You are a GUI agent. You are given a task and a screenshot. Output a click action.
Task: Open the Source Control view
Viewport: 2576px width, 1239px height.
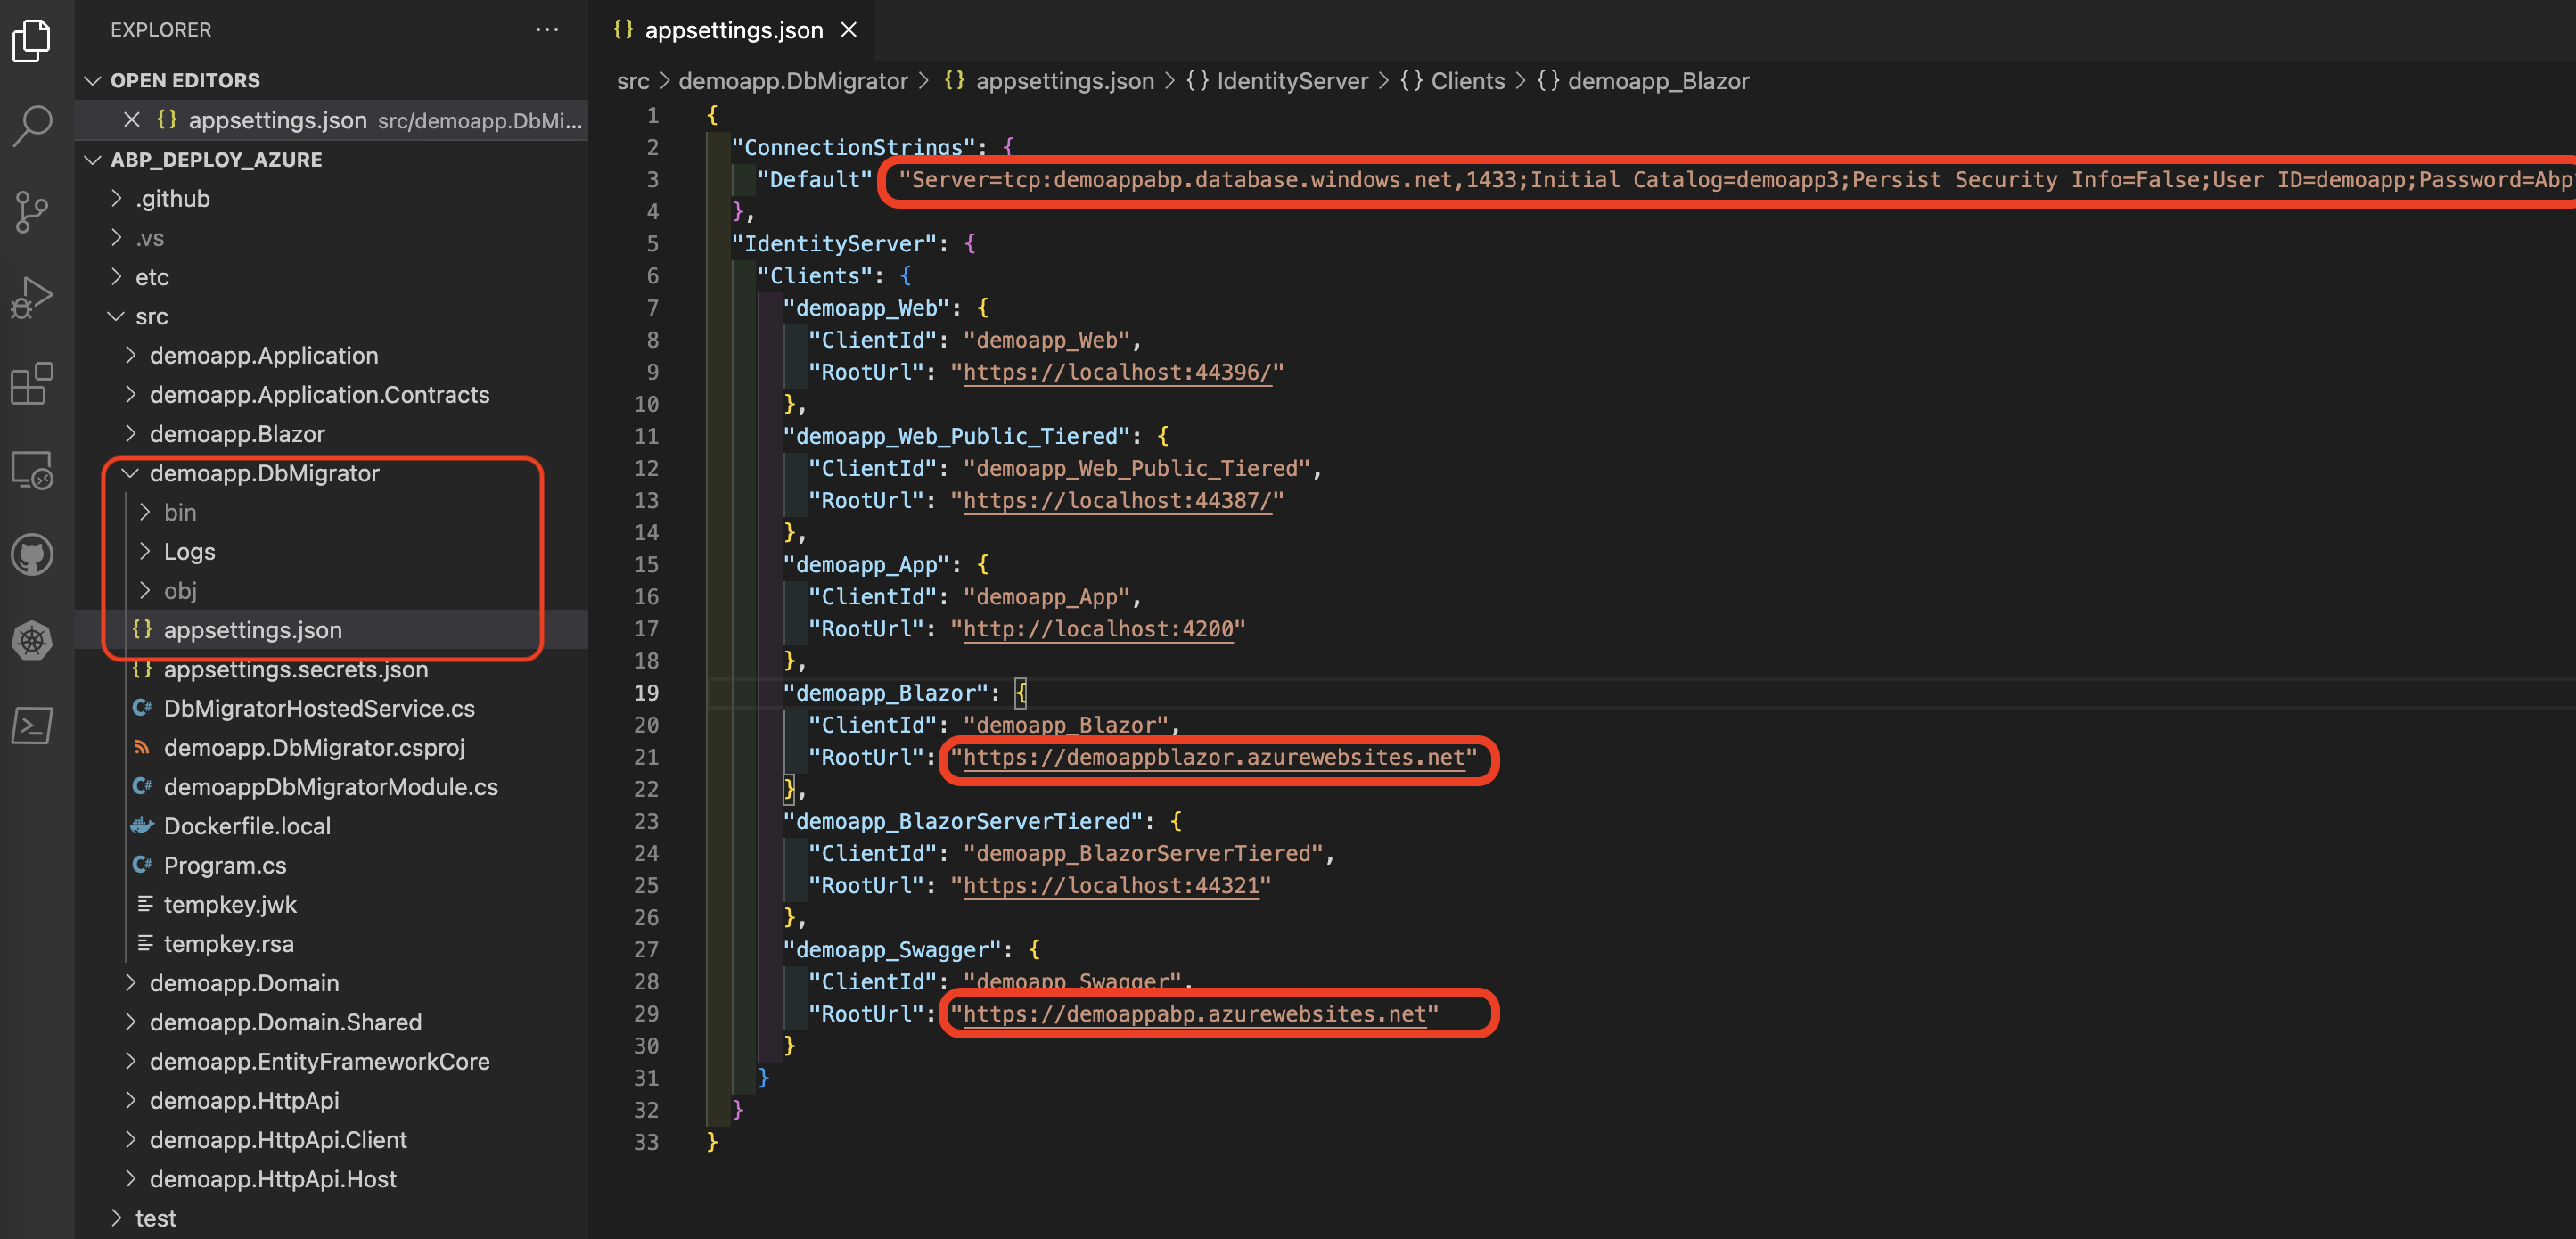[x=33, y=212]
